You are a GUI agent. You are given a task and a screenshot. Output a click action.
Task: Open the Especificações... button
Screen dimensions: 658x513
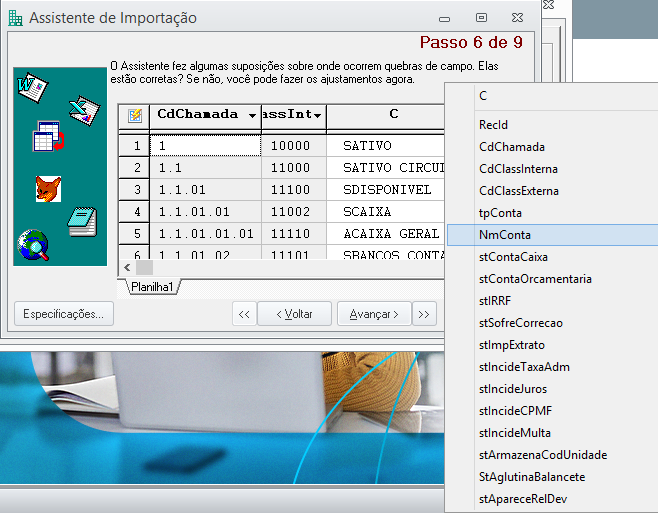64,314
